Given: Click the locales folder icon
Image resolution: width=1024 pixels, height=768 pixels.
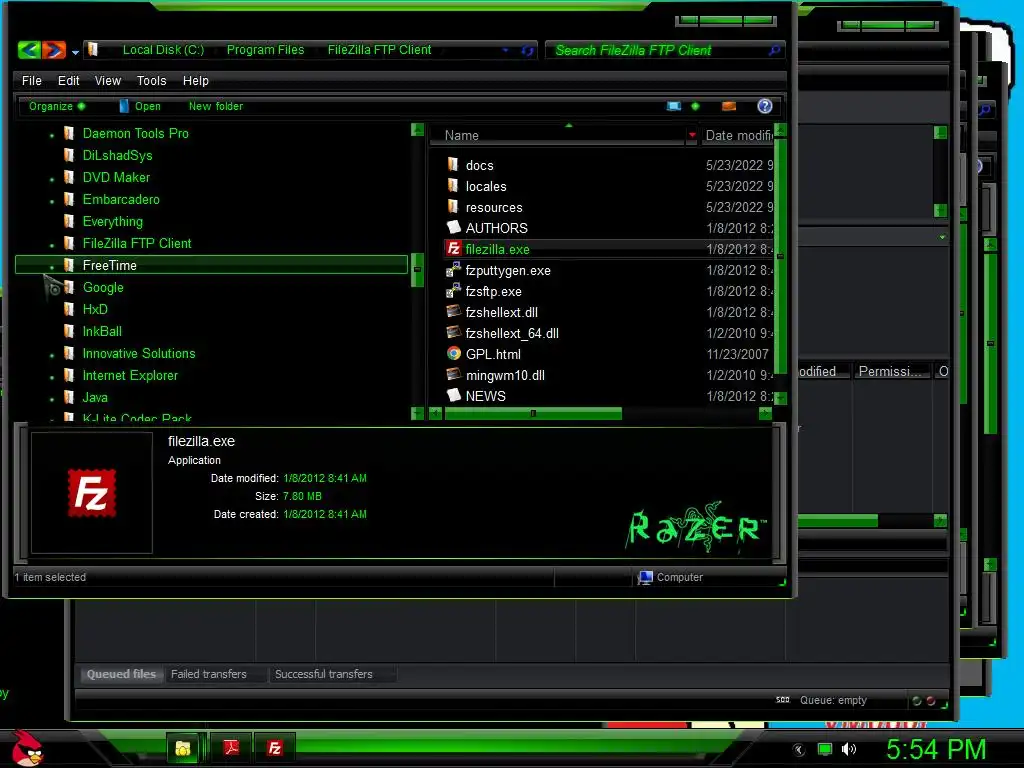Looking at the screenshot, I should pos(453,185).
